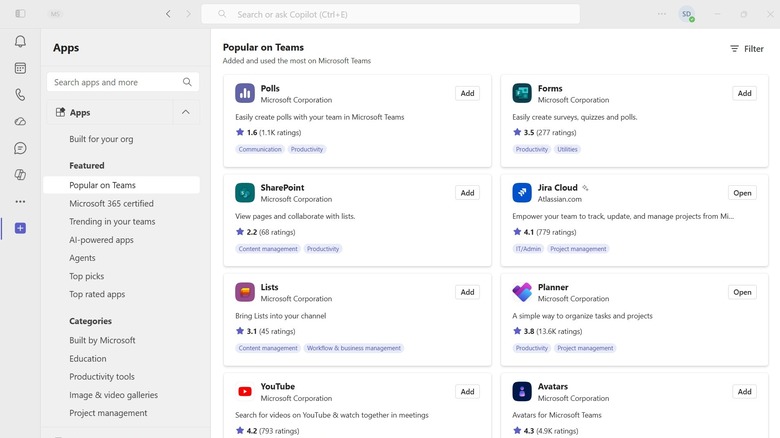
Task: Click the Avatars app icon
Action: [x=522, y=392]
